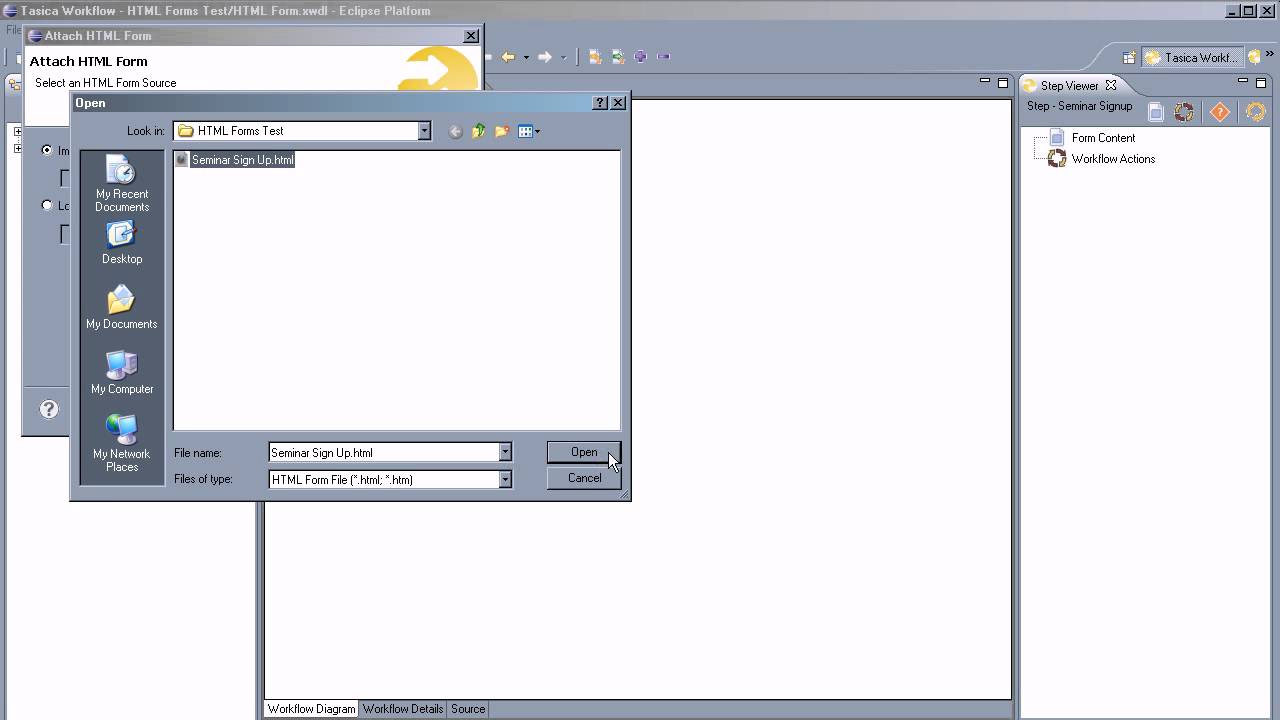The width and height of the screenshot is (1280, 720).
Task: Activate the Step Viewer tab
Action: [1069, 86]
